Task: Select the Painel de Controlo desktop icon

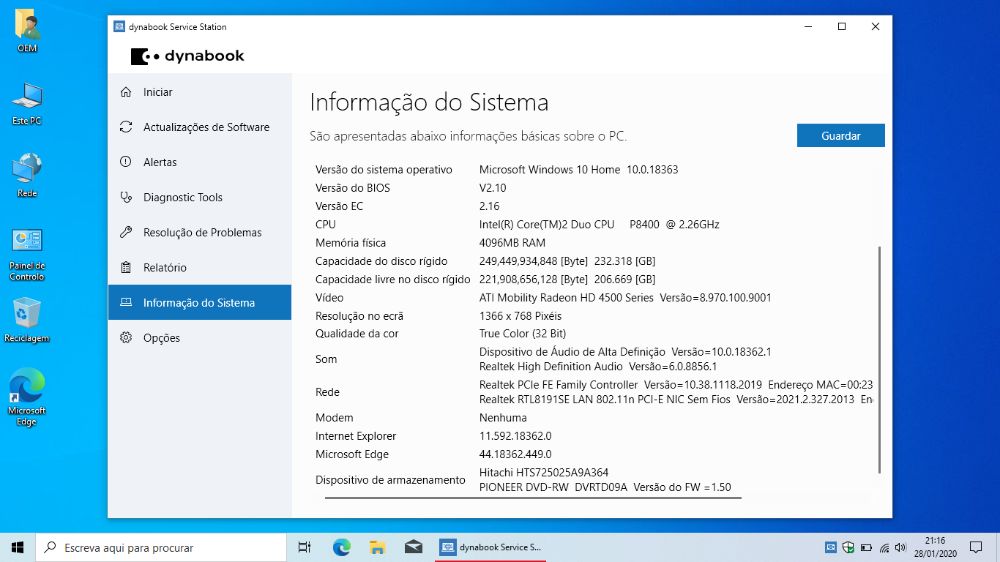Action: (27, 254)
